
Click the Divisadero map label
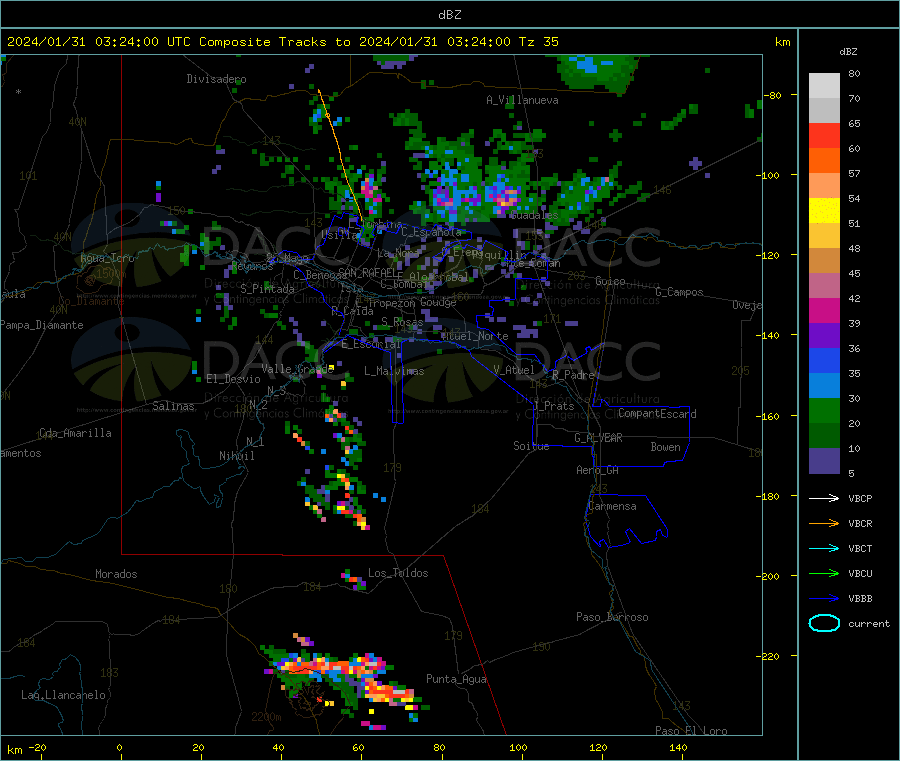click(216, 79)
